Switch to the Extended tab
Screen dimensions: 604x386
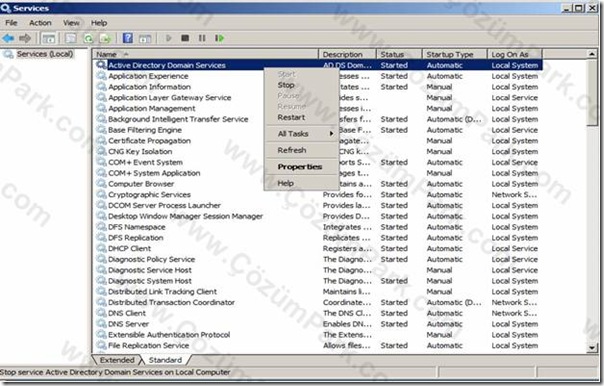pyautogui.click(x=117, y=360)
